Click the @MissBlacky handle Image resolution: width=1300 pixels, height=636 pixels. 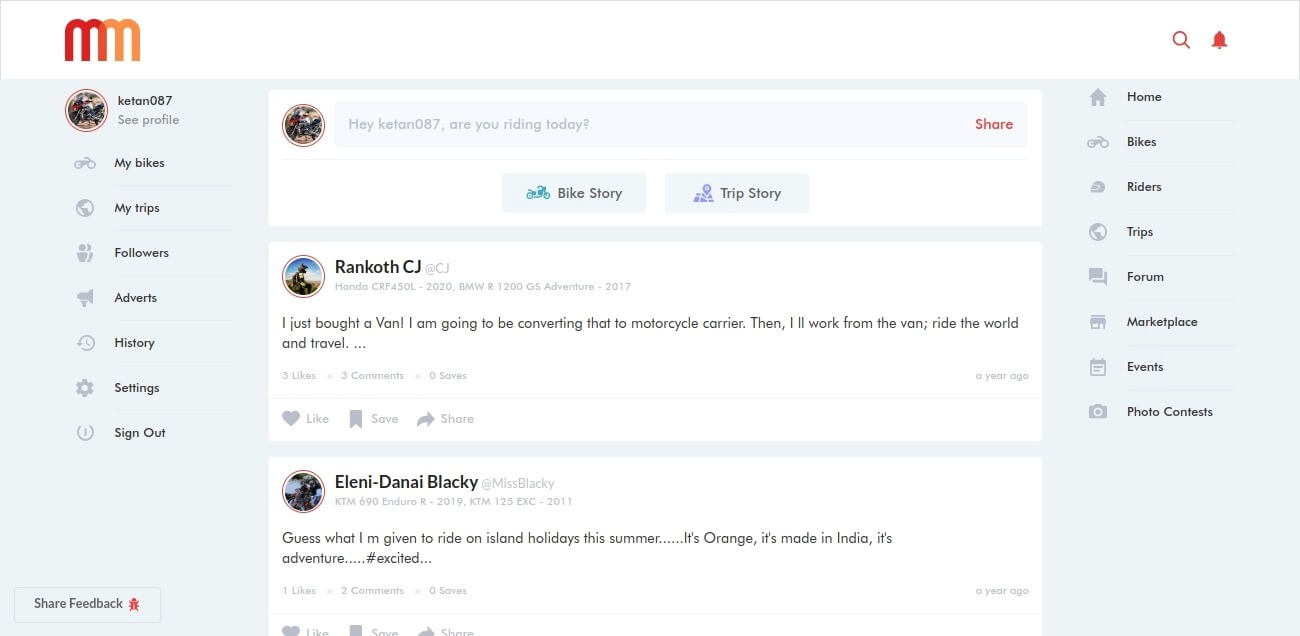tap(518, 484)
